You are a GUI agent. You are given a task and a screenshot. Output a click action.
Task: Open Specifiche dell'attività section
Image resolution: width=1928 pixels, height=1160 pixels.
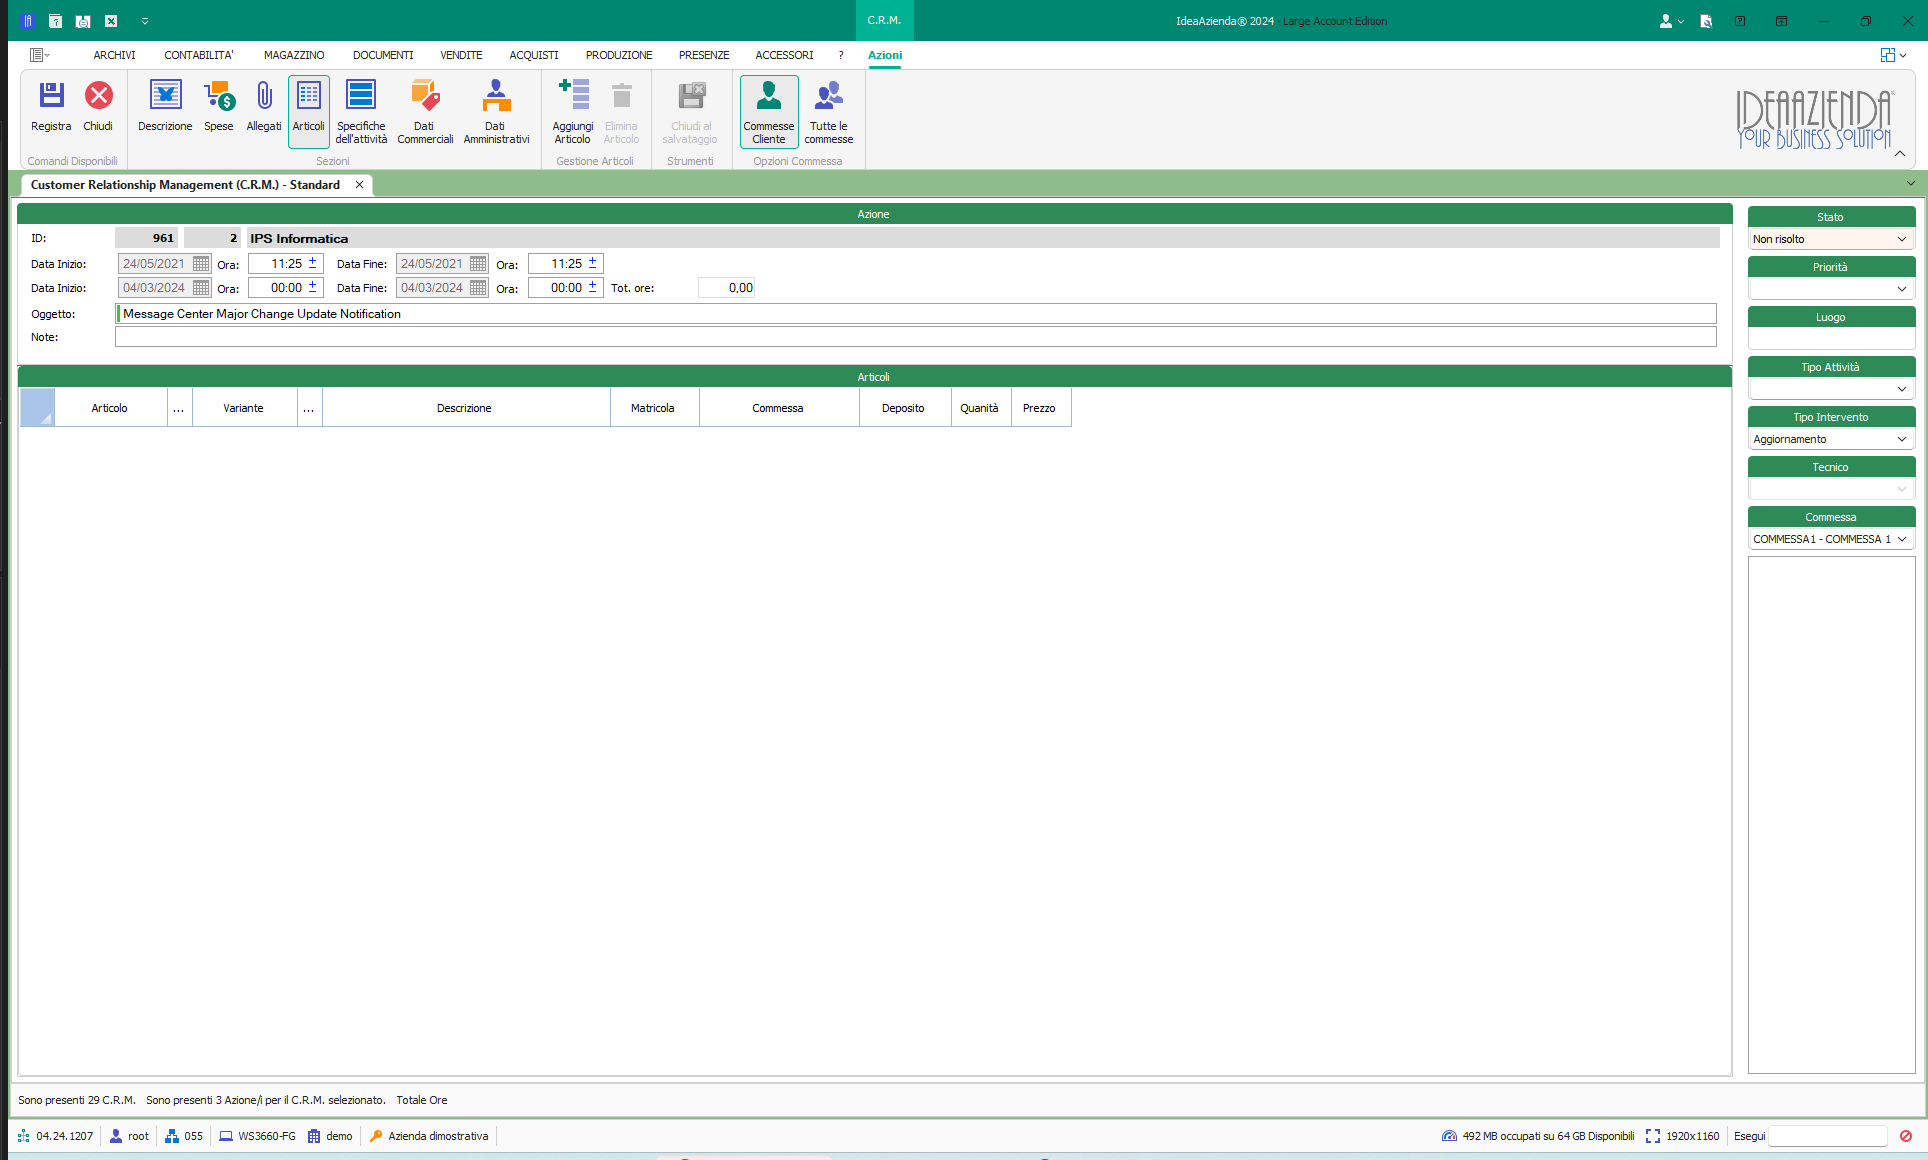click(x=361, y=112)
